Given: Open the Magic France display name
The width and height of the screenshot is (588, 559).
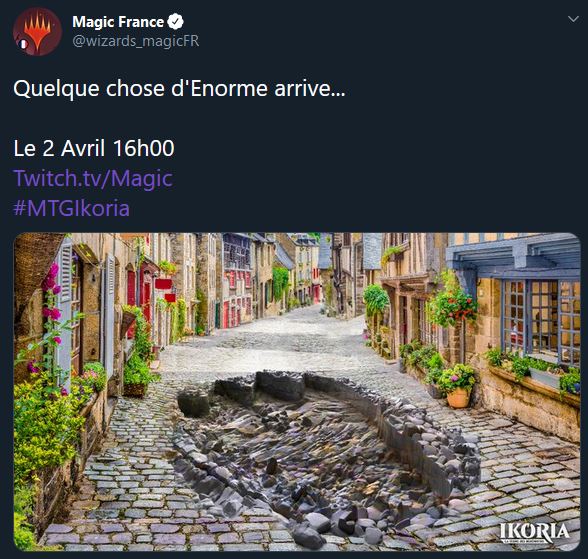Looking at the screenshot, I should (118, 22).
